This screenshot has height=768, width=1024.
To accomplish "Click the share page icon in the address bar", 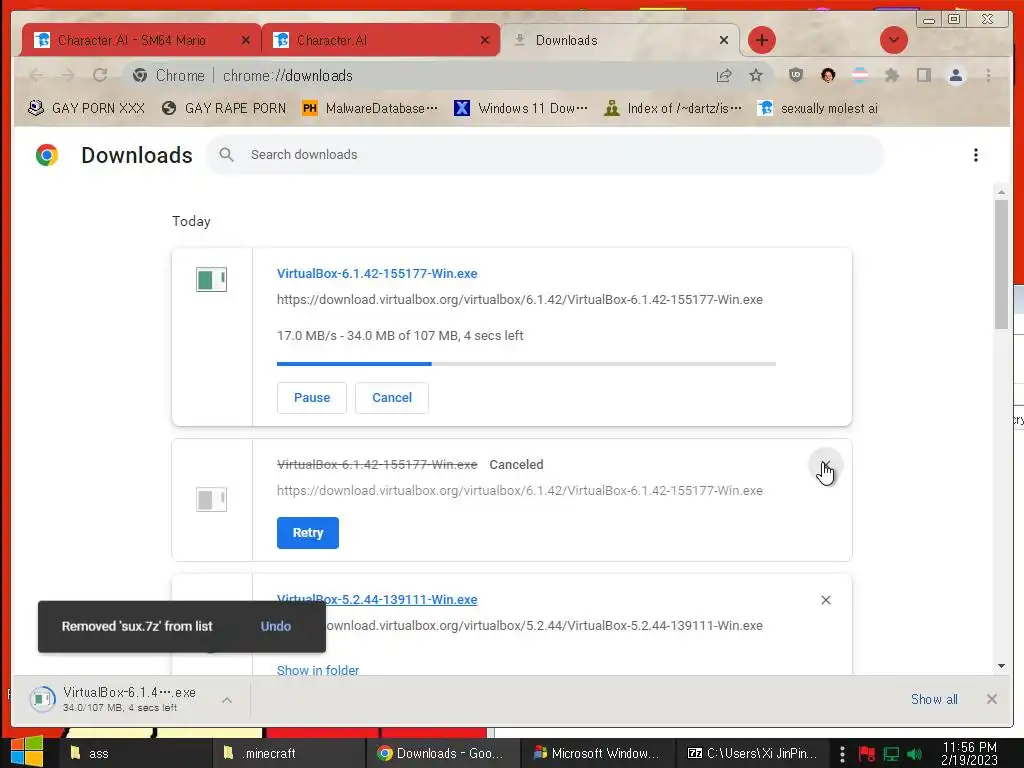I will [x=724, y=76].
